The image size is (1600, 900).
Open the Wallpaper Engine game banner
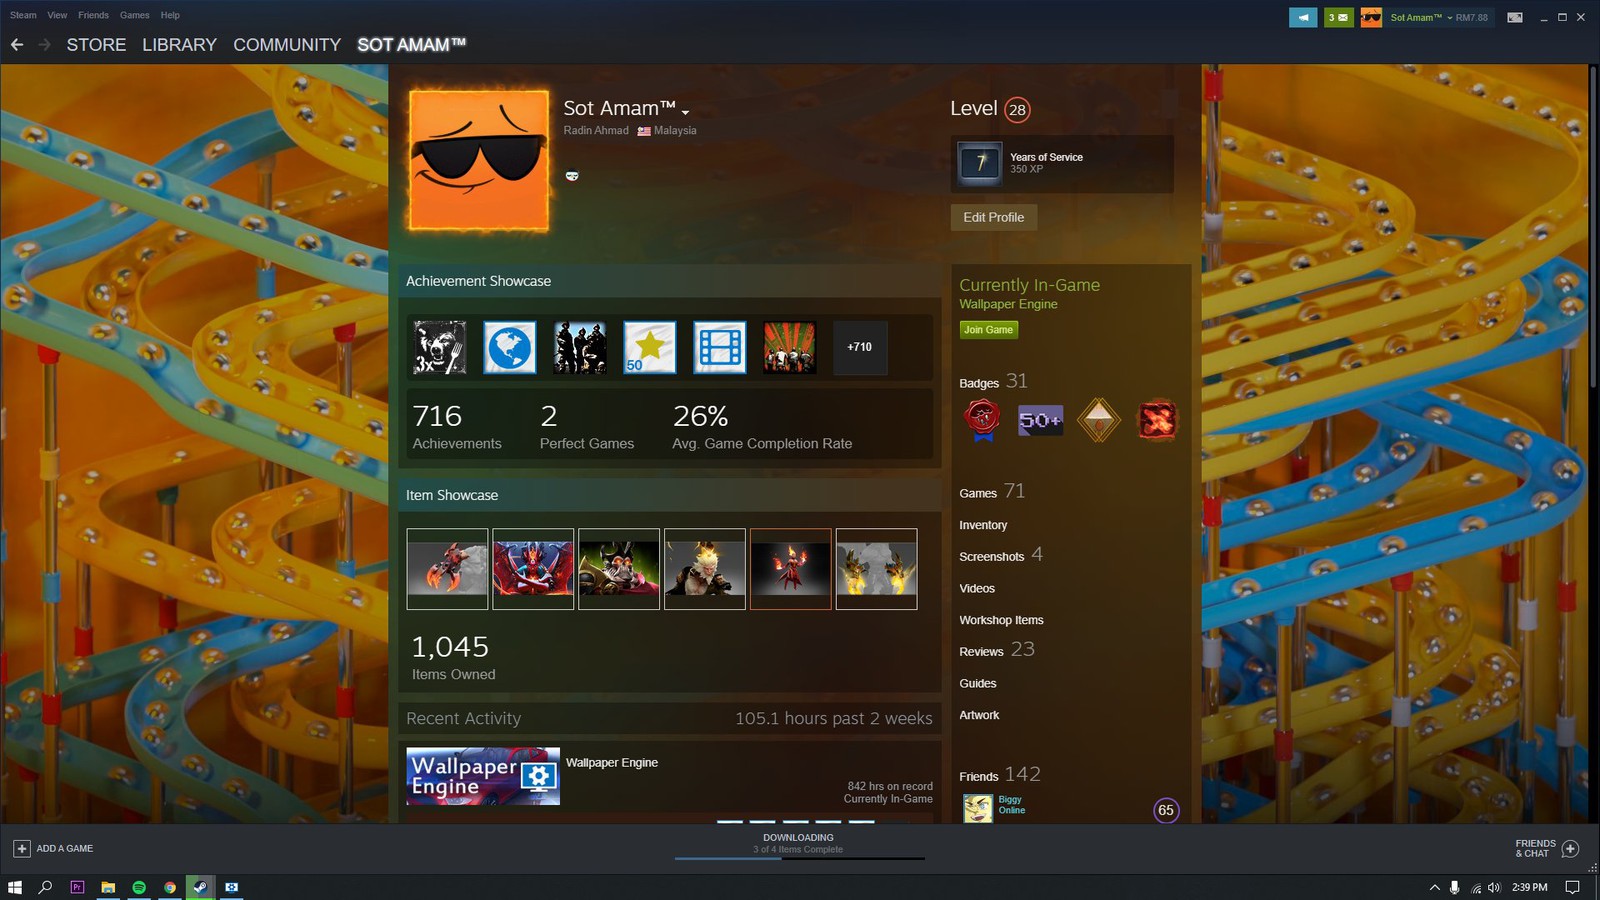coord(483,776)
